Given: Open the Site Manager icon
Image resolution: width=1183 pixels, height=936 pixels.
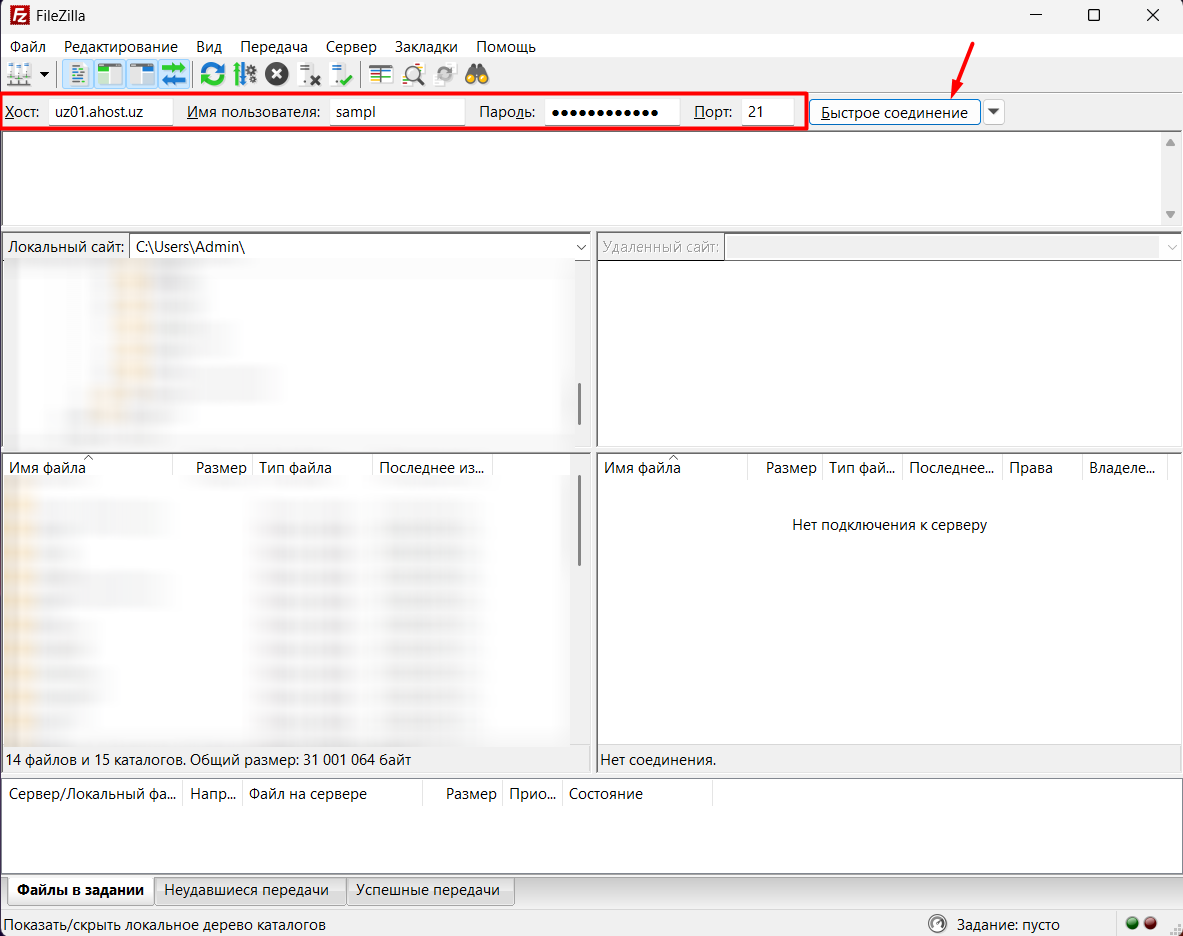Looking at the screenshot, I should [19, 75].
